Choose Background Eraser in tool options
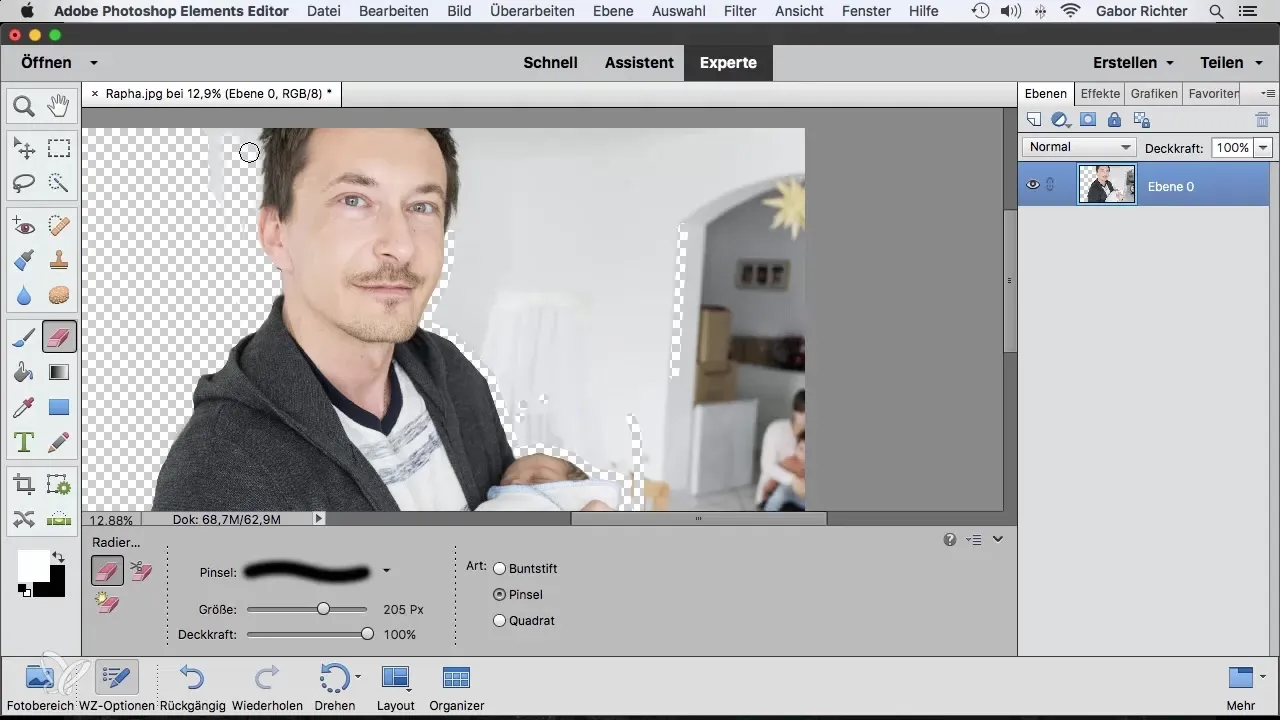Image resolution: width=1280 pixels, height=720 pixels. [x=141, y=571]
